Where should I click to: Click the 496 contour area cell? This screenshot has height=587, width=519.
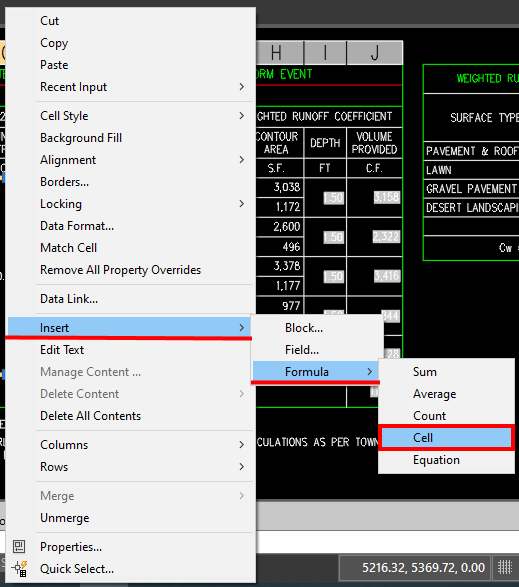(280, 247)
